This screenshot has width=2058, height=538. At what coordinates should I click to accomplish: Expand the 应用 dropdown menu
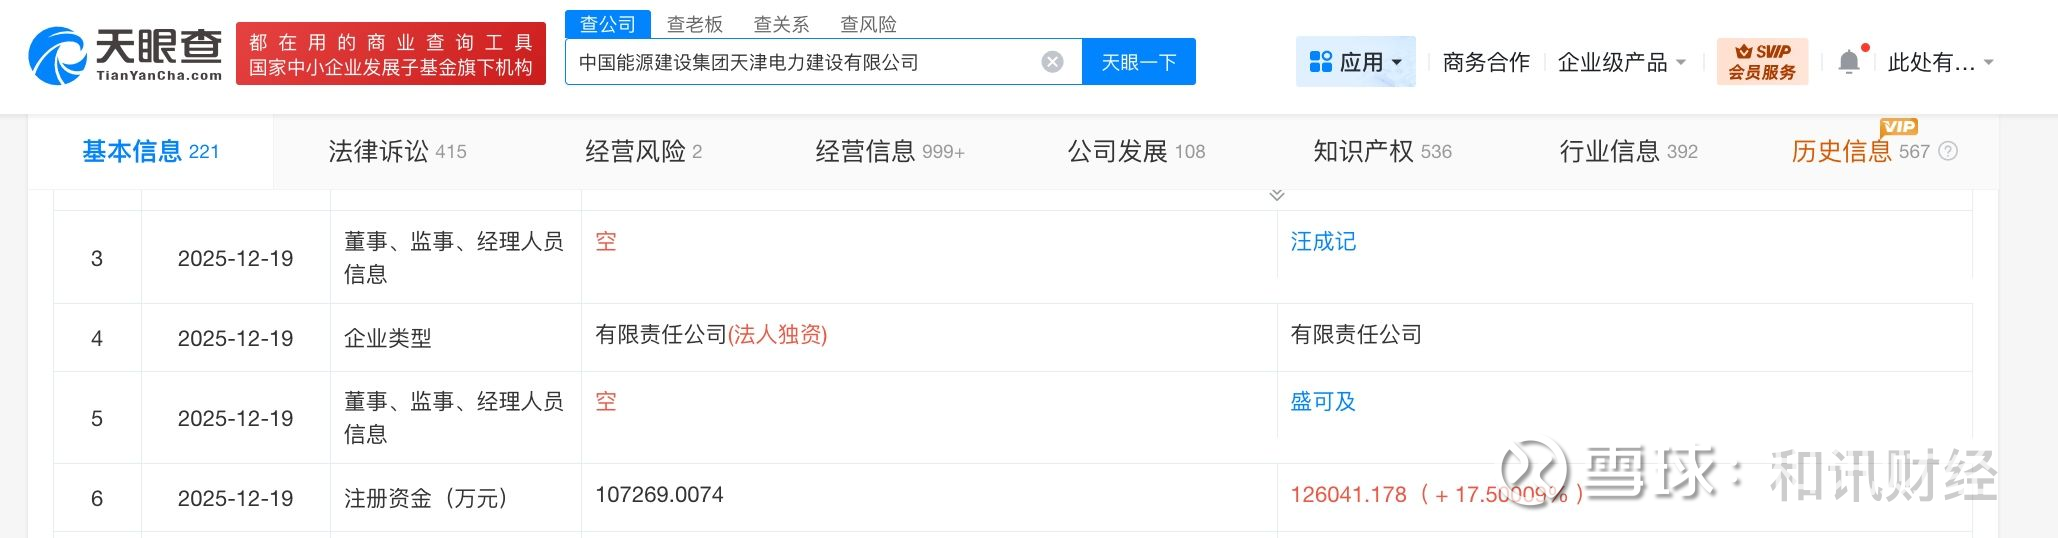pos(1397,62)
